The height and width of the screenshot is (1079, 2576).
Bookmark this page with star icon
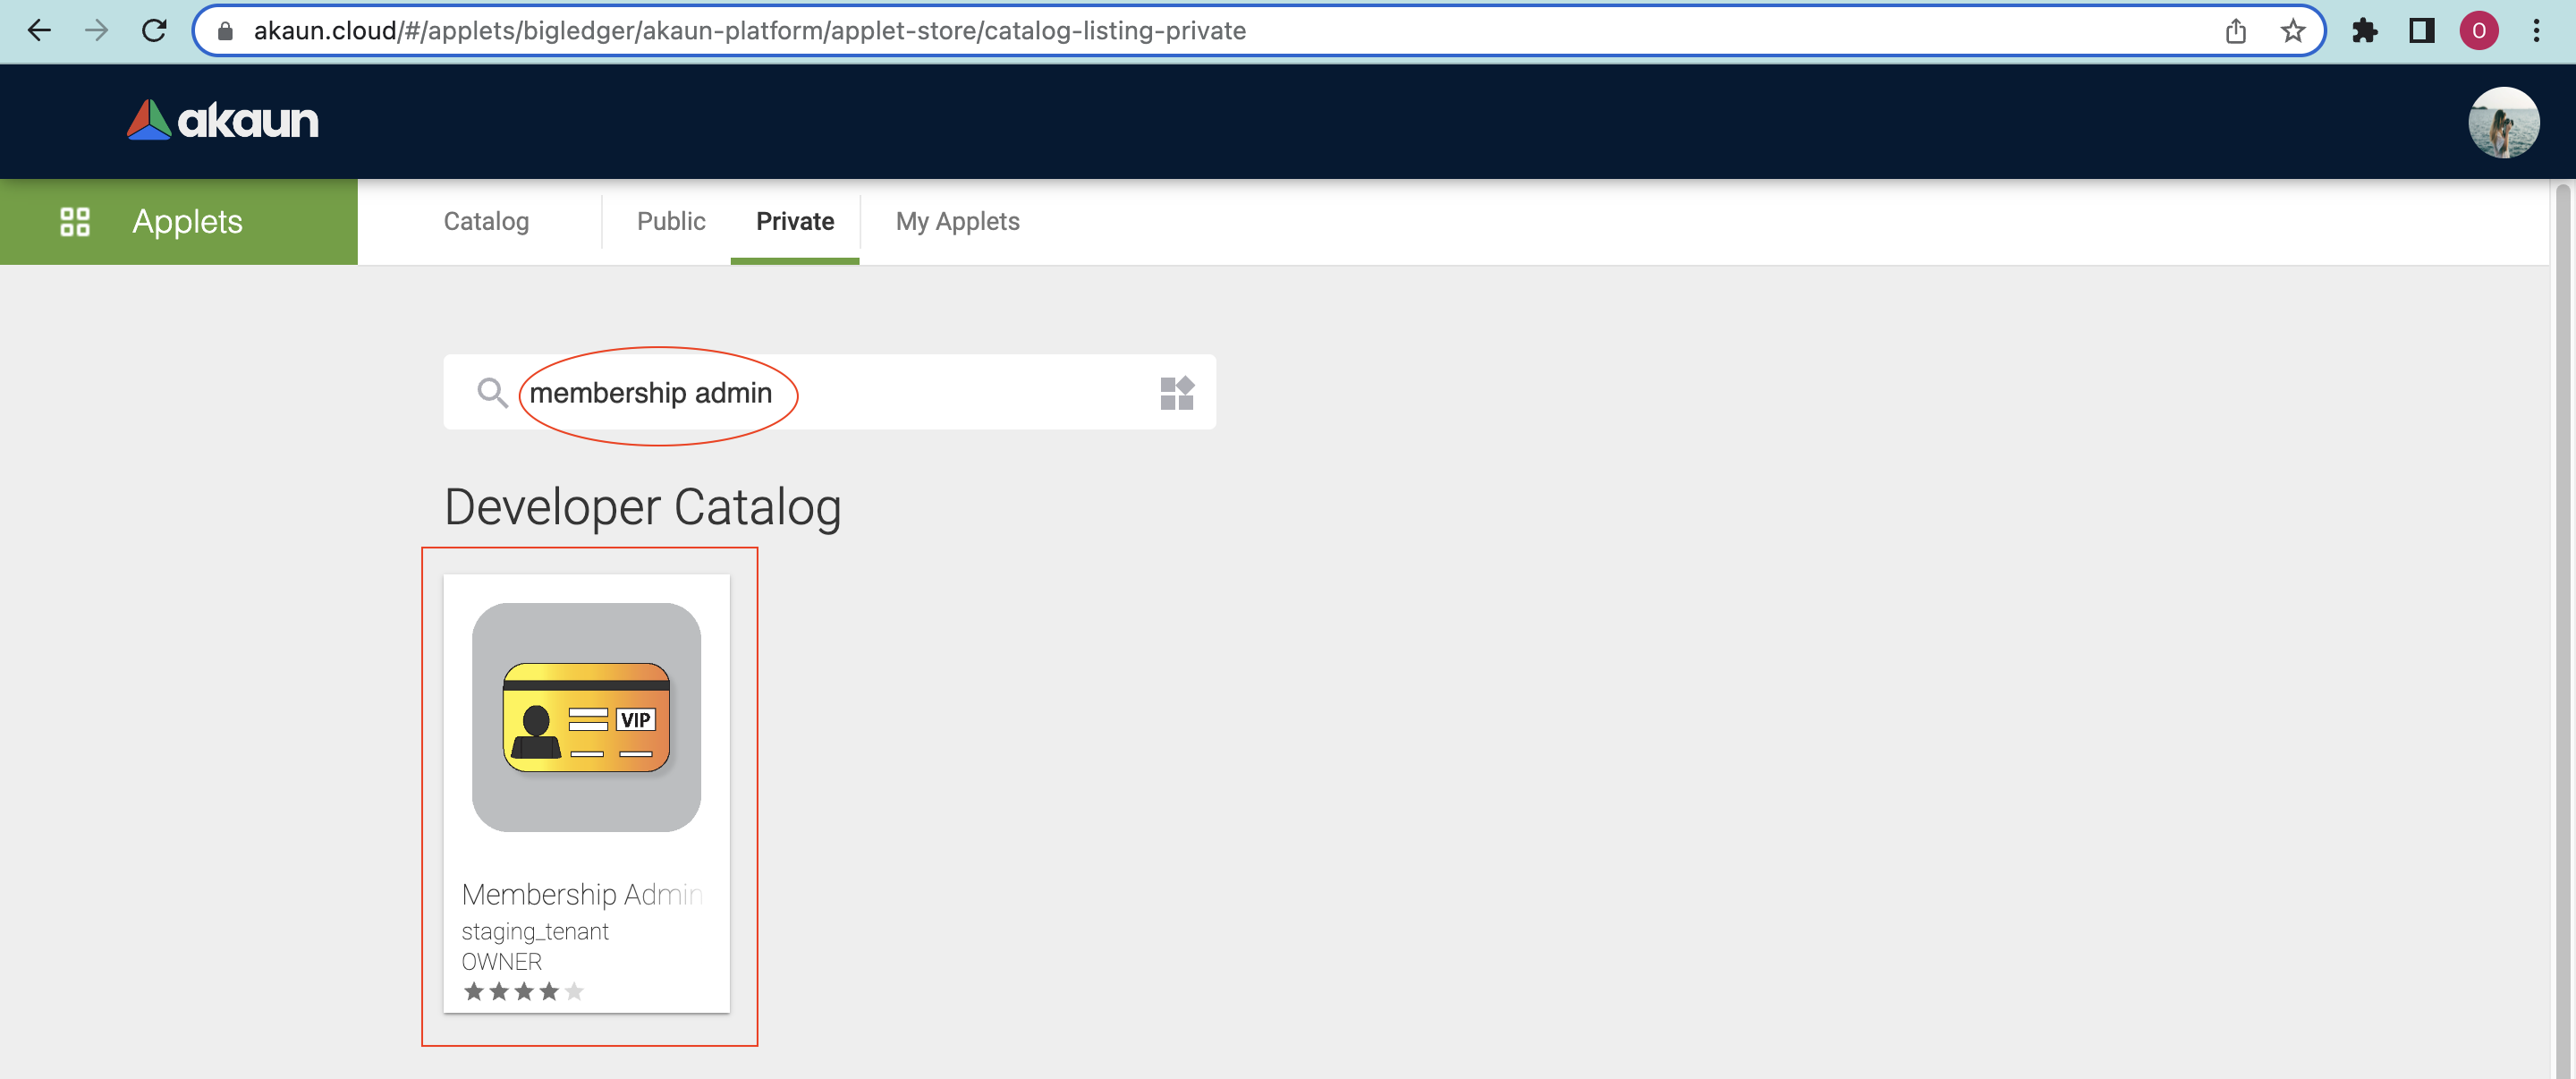point(2292,31)
